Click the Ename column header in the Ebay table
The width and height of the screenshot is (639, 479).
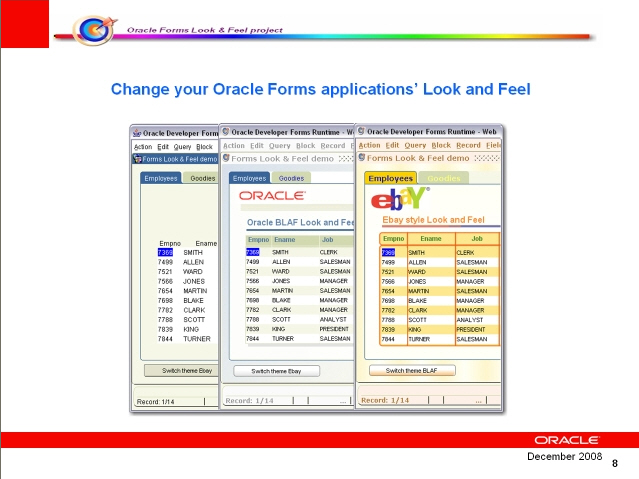(431, 238)
